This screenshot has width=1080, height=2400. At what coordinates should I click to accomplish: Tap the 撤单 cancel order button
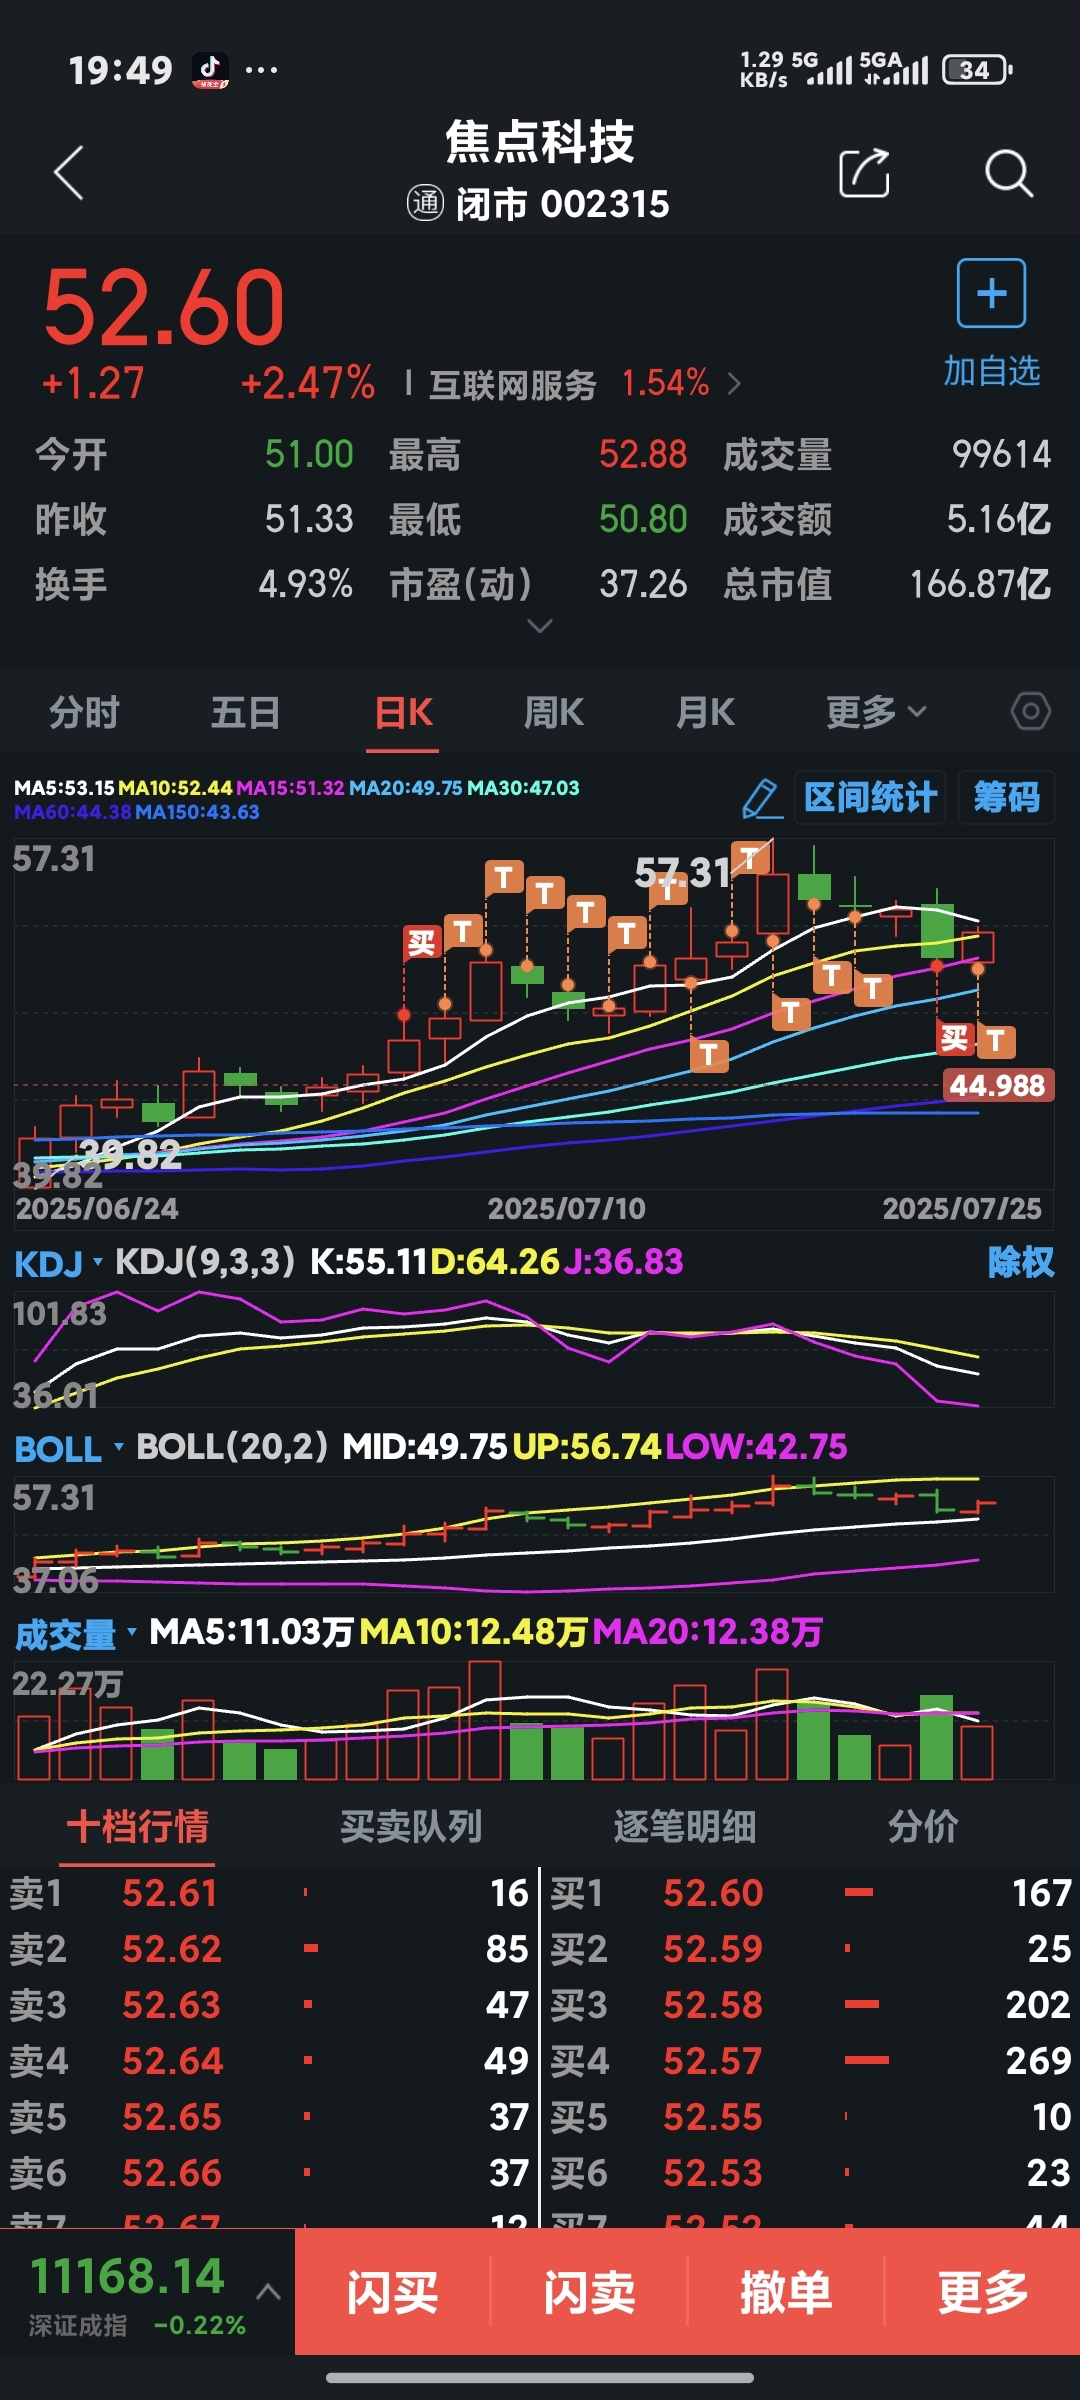786,2292
